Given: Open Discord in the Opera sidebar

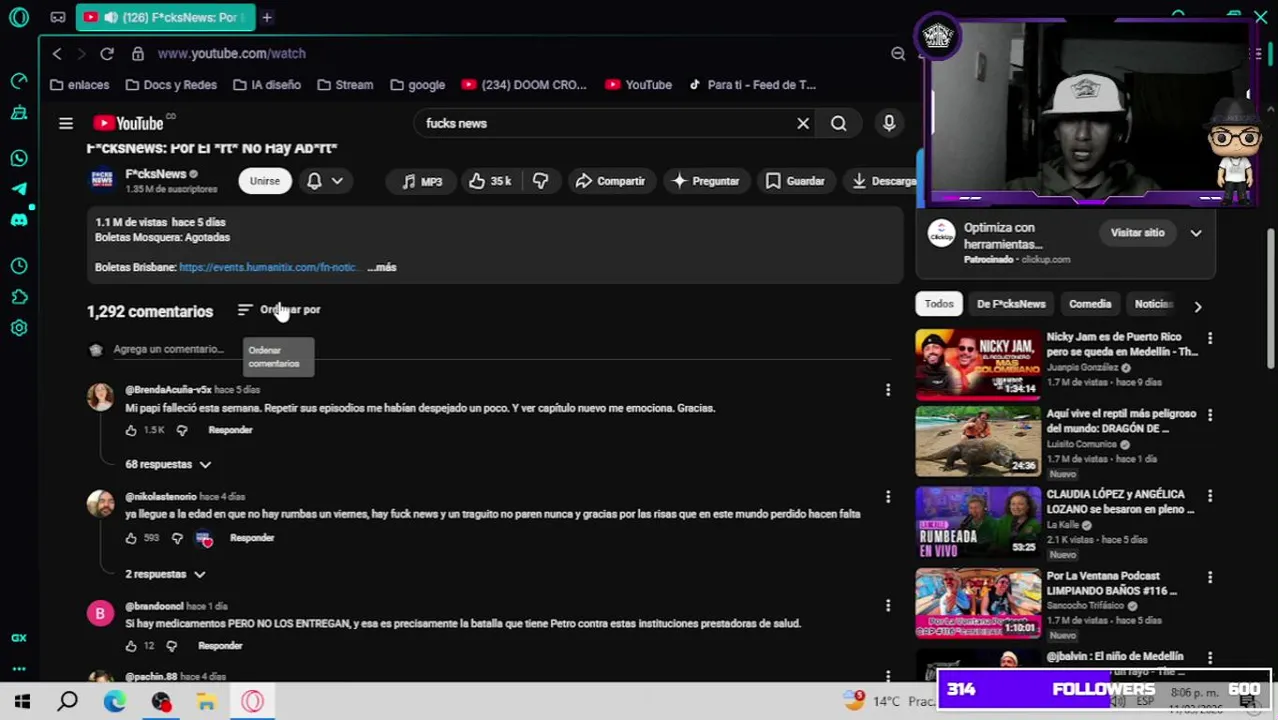Looking at the screenshot, I should [x=19, y=220].
